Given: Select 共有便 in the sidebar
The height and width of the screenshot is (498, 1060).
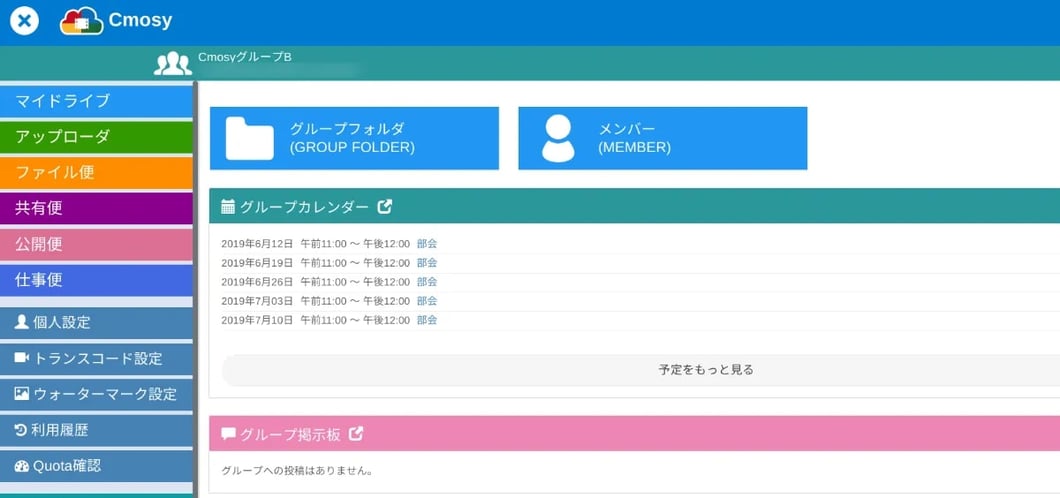Looking at the screenshot, I should click(x=96, y=209).
